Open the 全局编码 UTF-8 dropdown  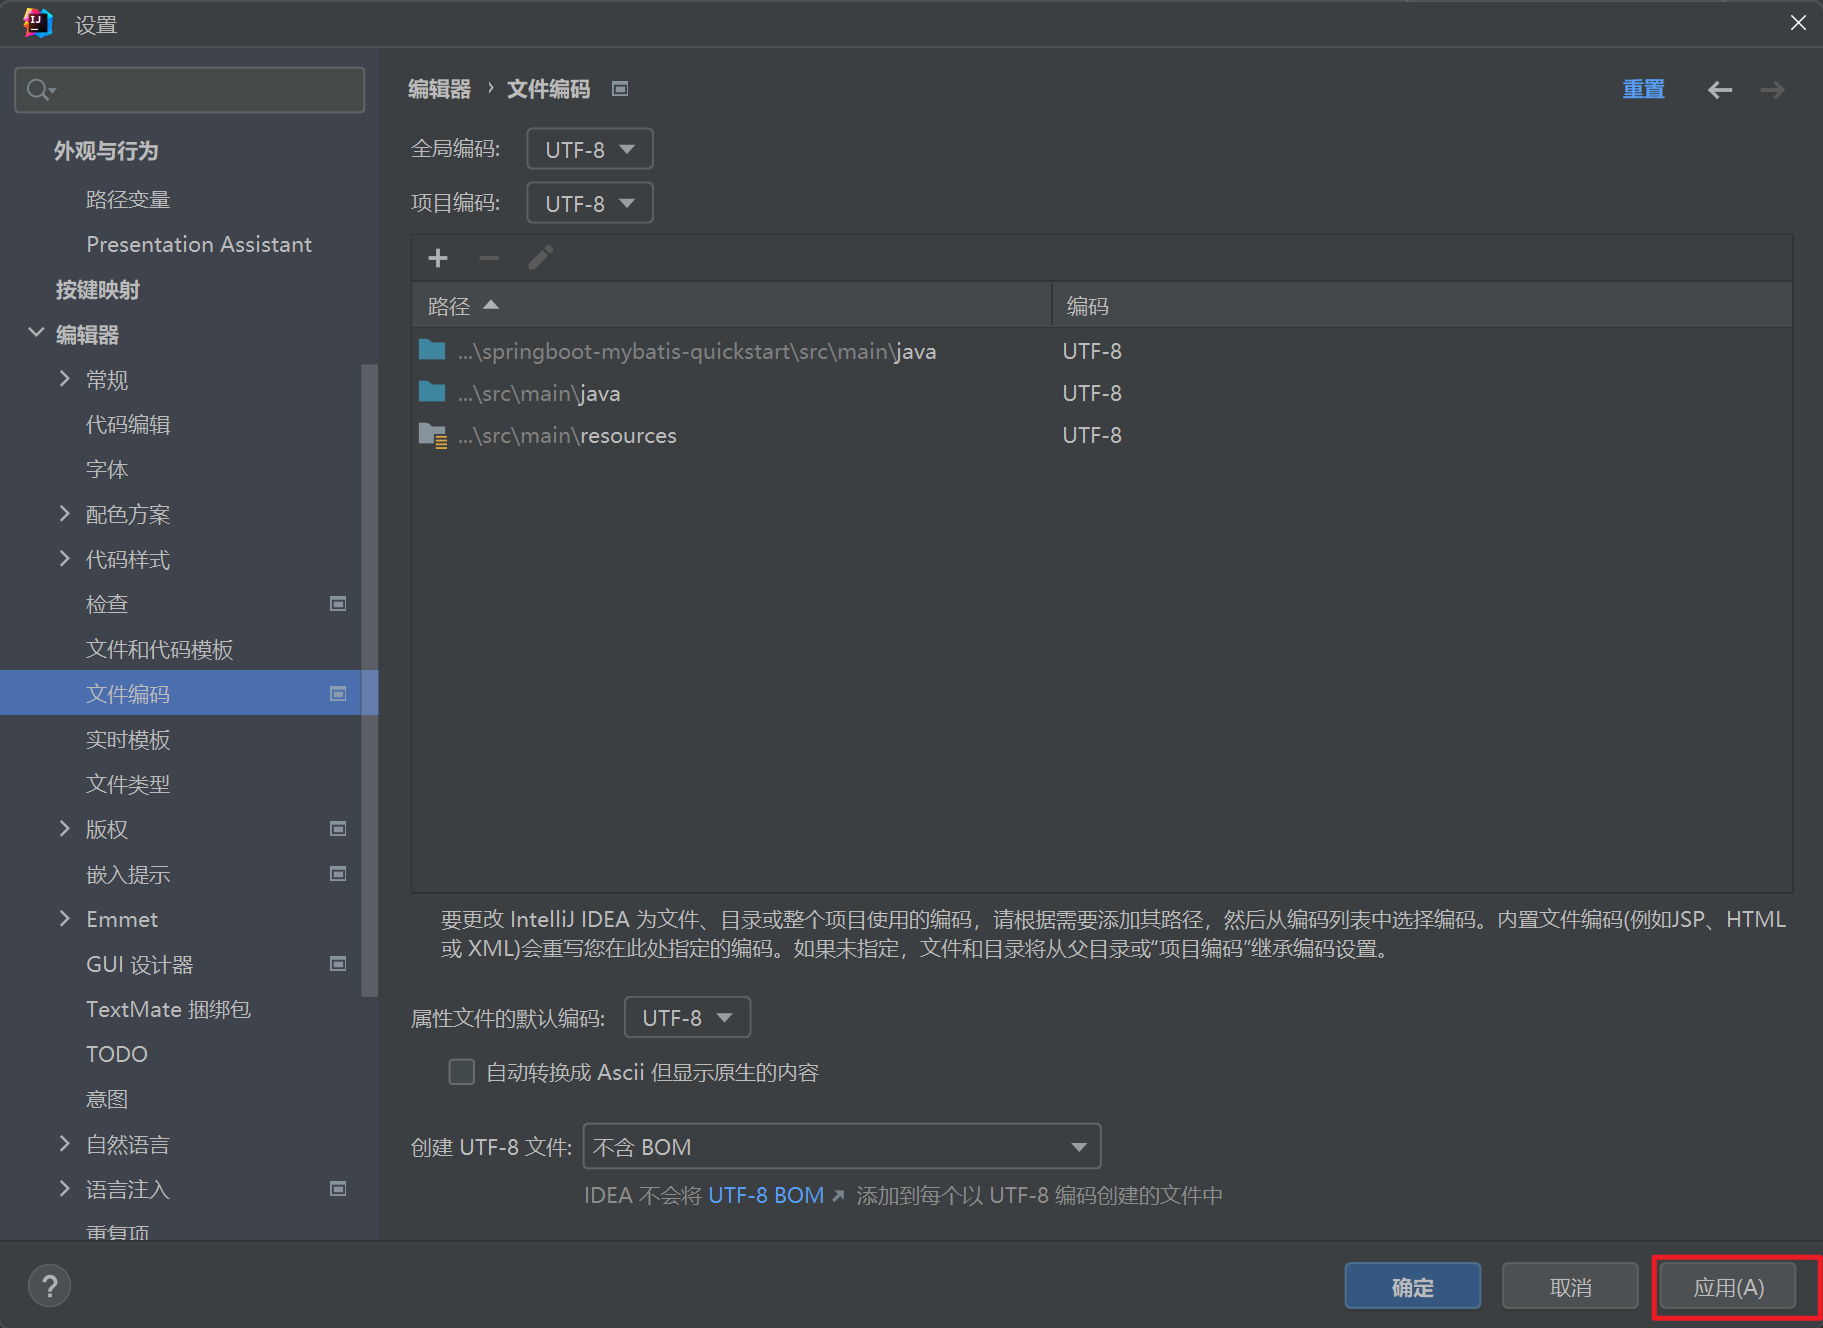589,149
